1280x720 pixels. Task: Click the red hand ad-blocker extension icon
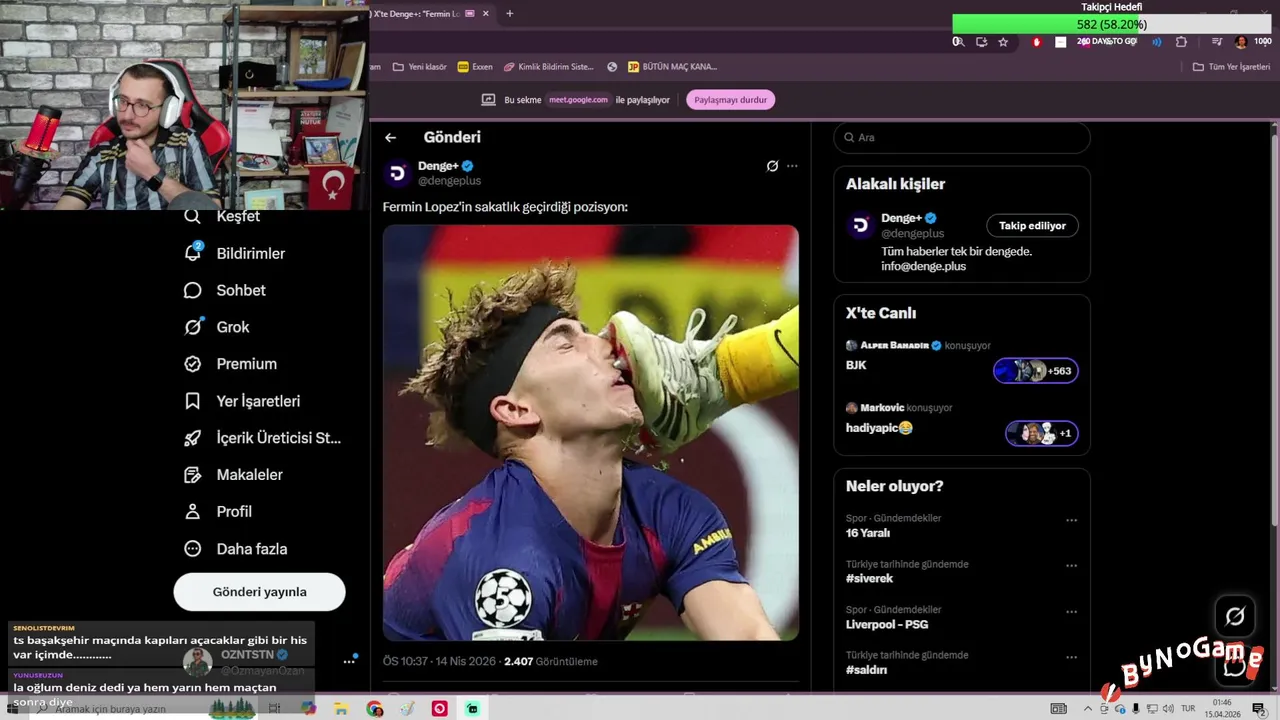1036,42
